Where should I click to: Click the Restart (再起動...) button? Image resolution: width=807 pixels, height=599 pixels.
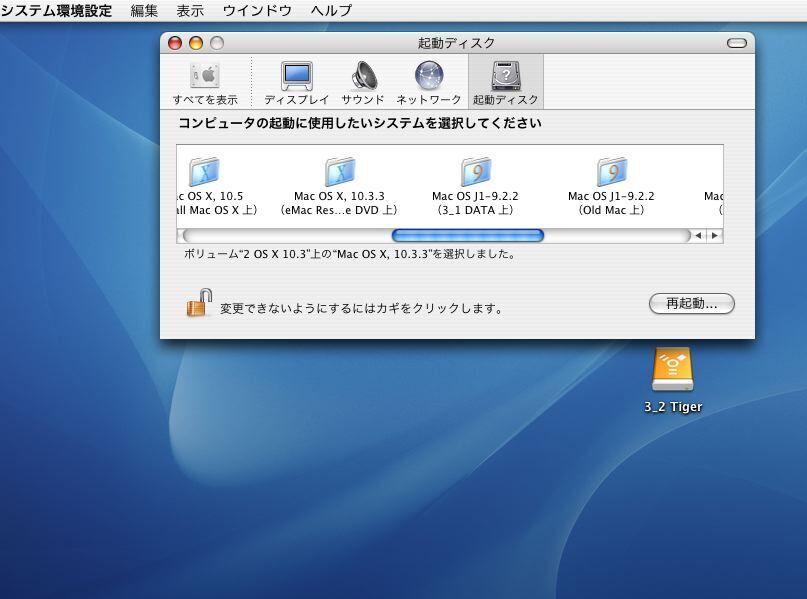click(x=691, y=303)
